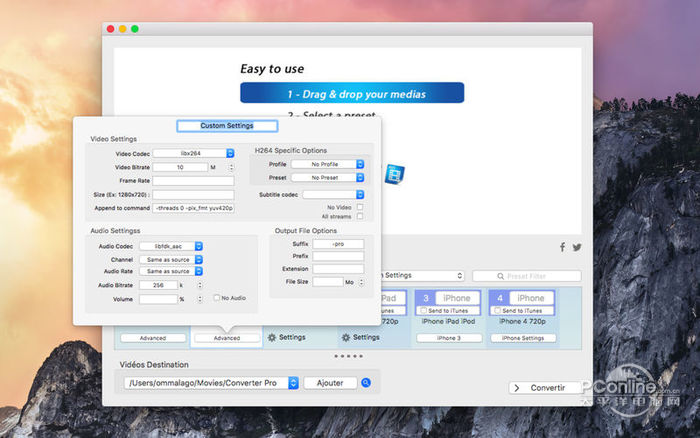Select the Custom Settings title field
Image resolution: width=700 pixels, height=438 pixels.
tap(227, 126)
